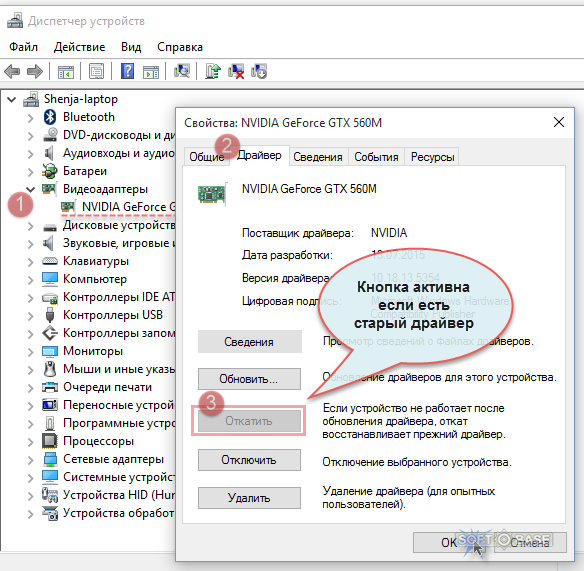This screenshot has width=584, height=571.
Task: Click the Update driver toolbar icon
Action: [213, 71]
